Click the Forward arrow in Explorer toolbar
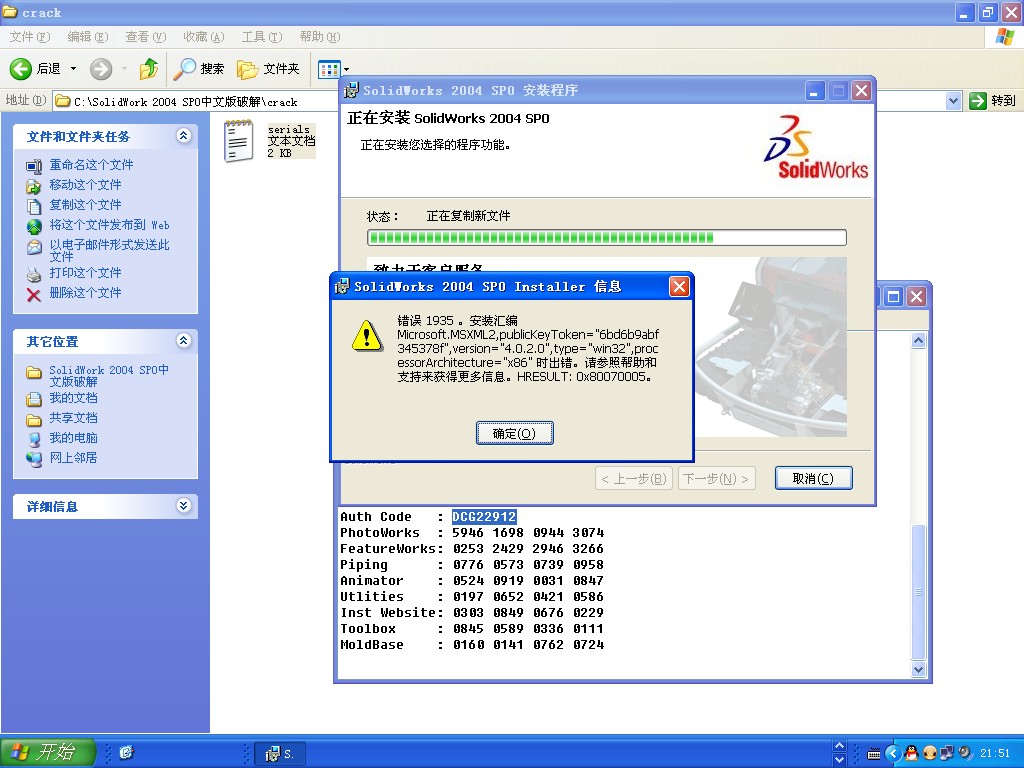The image size is (1024, 768). [x=101, y=69]
